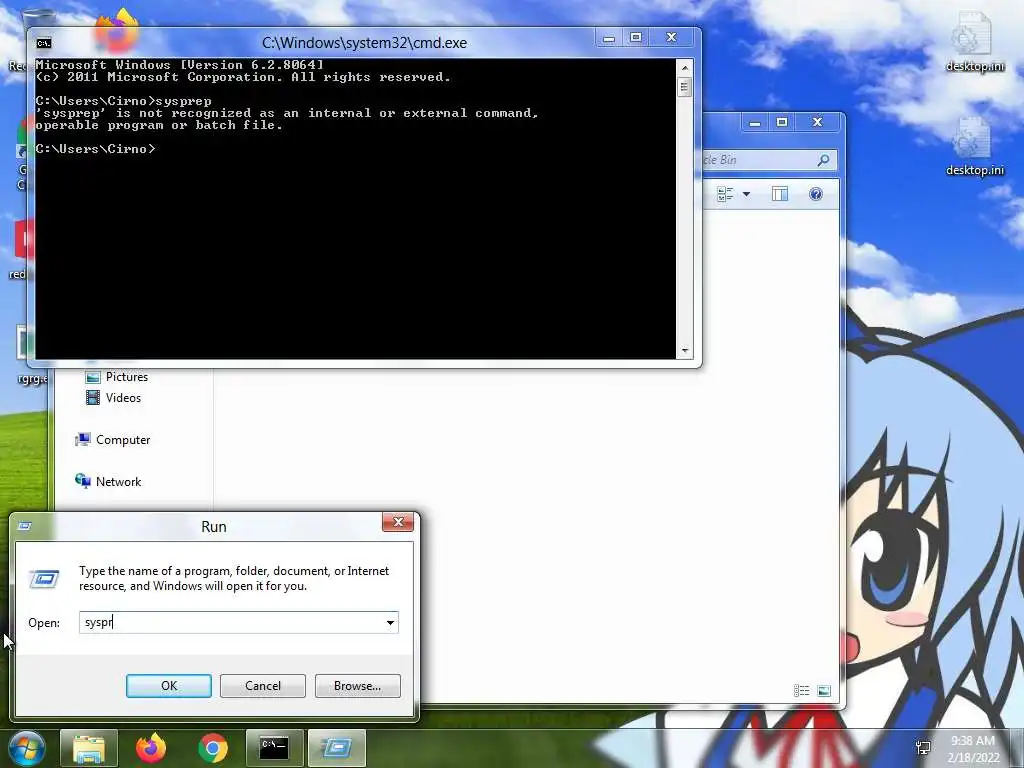Image resolution: width=1024 pixels, height=768 pixels.
Task: Launch Chrome from the taskbar
Action: (213, 748)
